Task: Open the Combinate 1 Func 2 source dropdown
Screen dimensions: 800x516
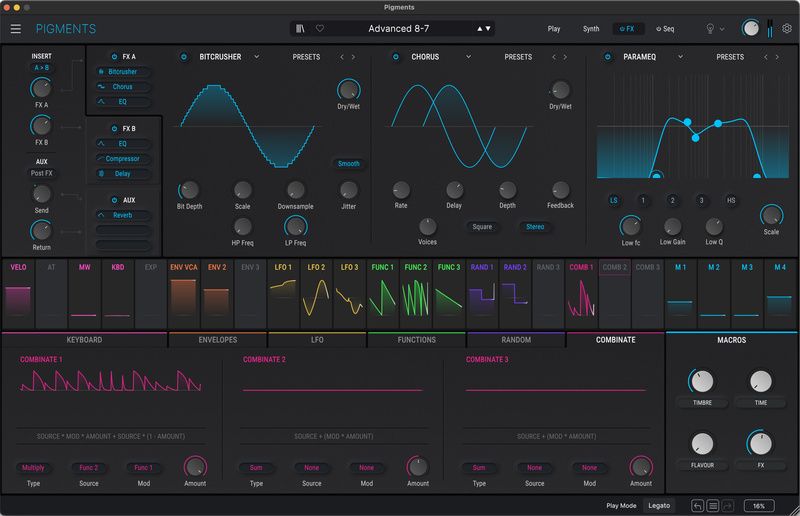Action: click(88, 468)
